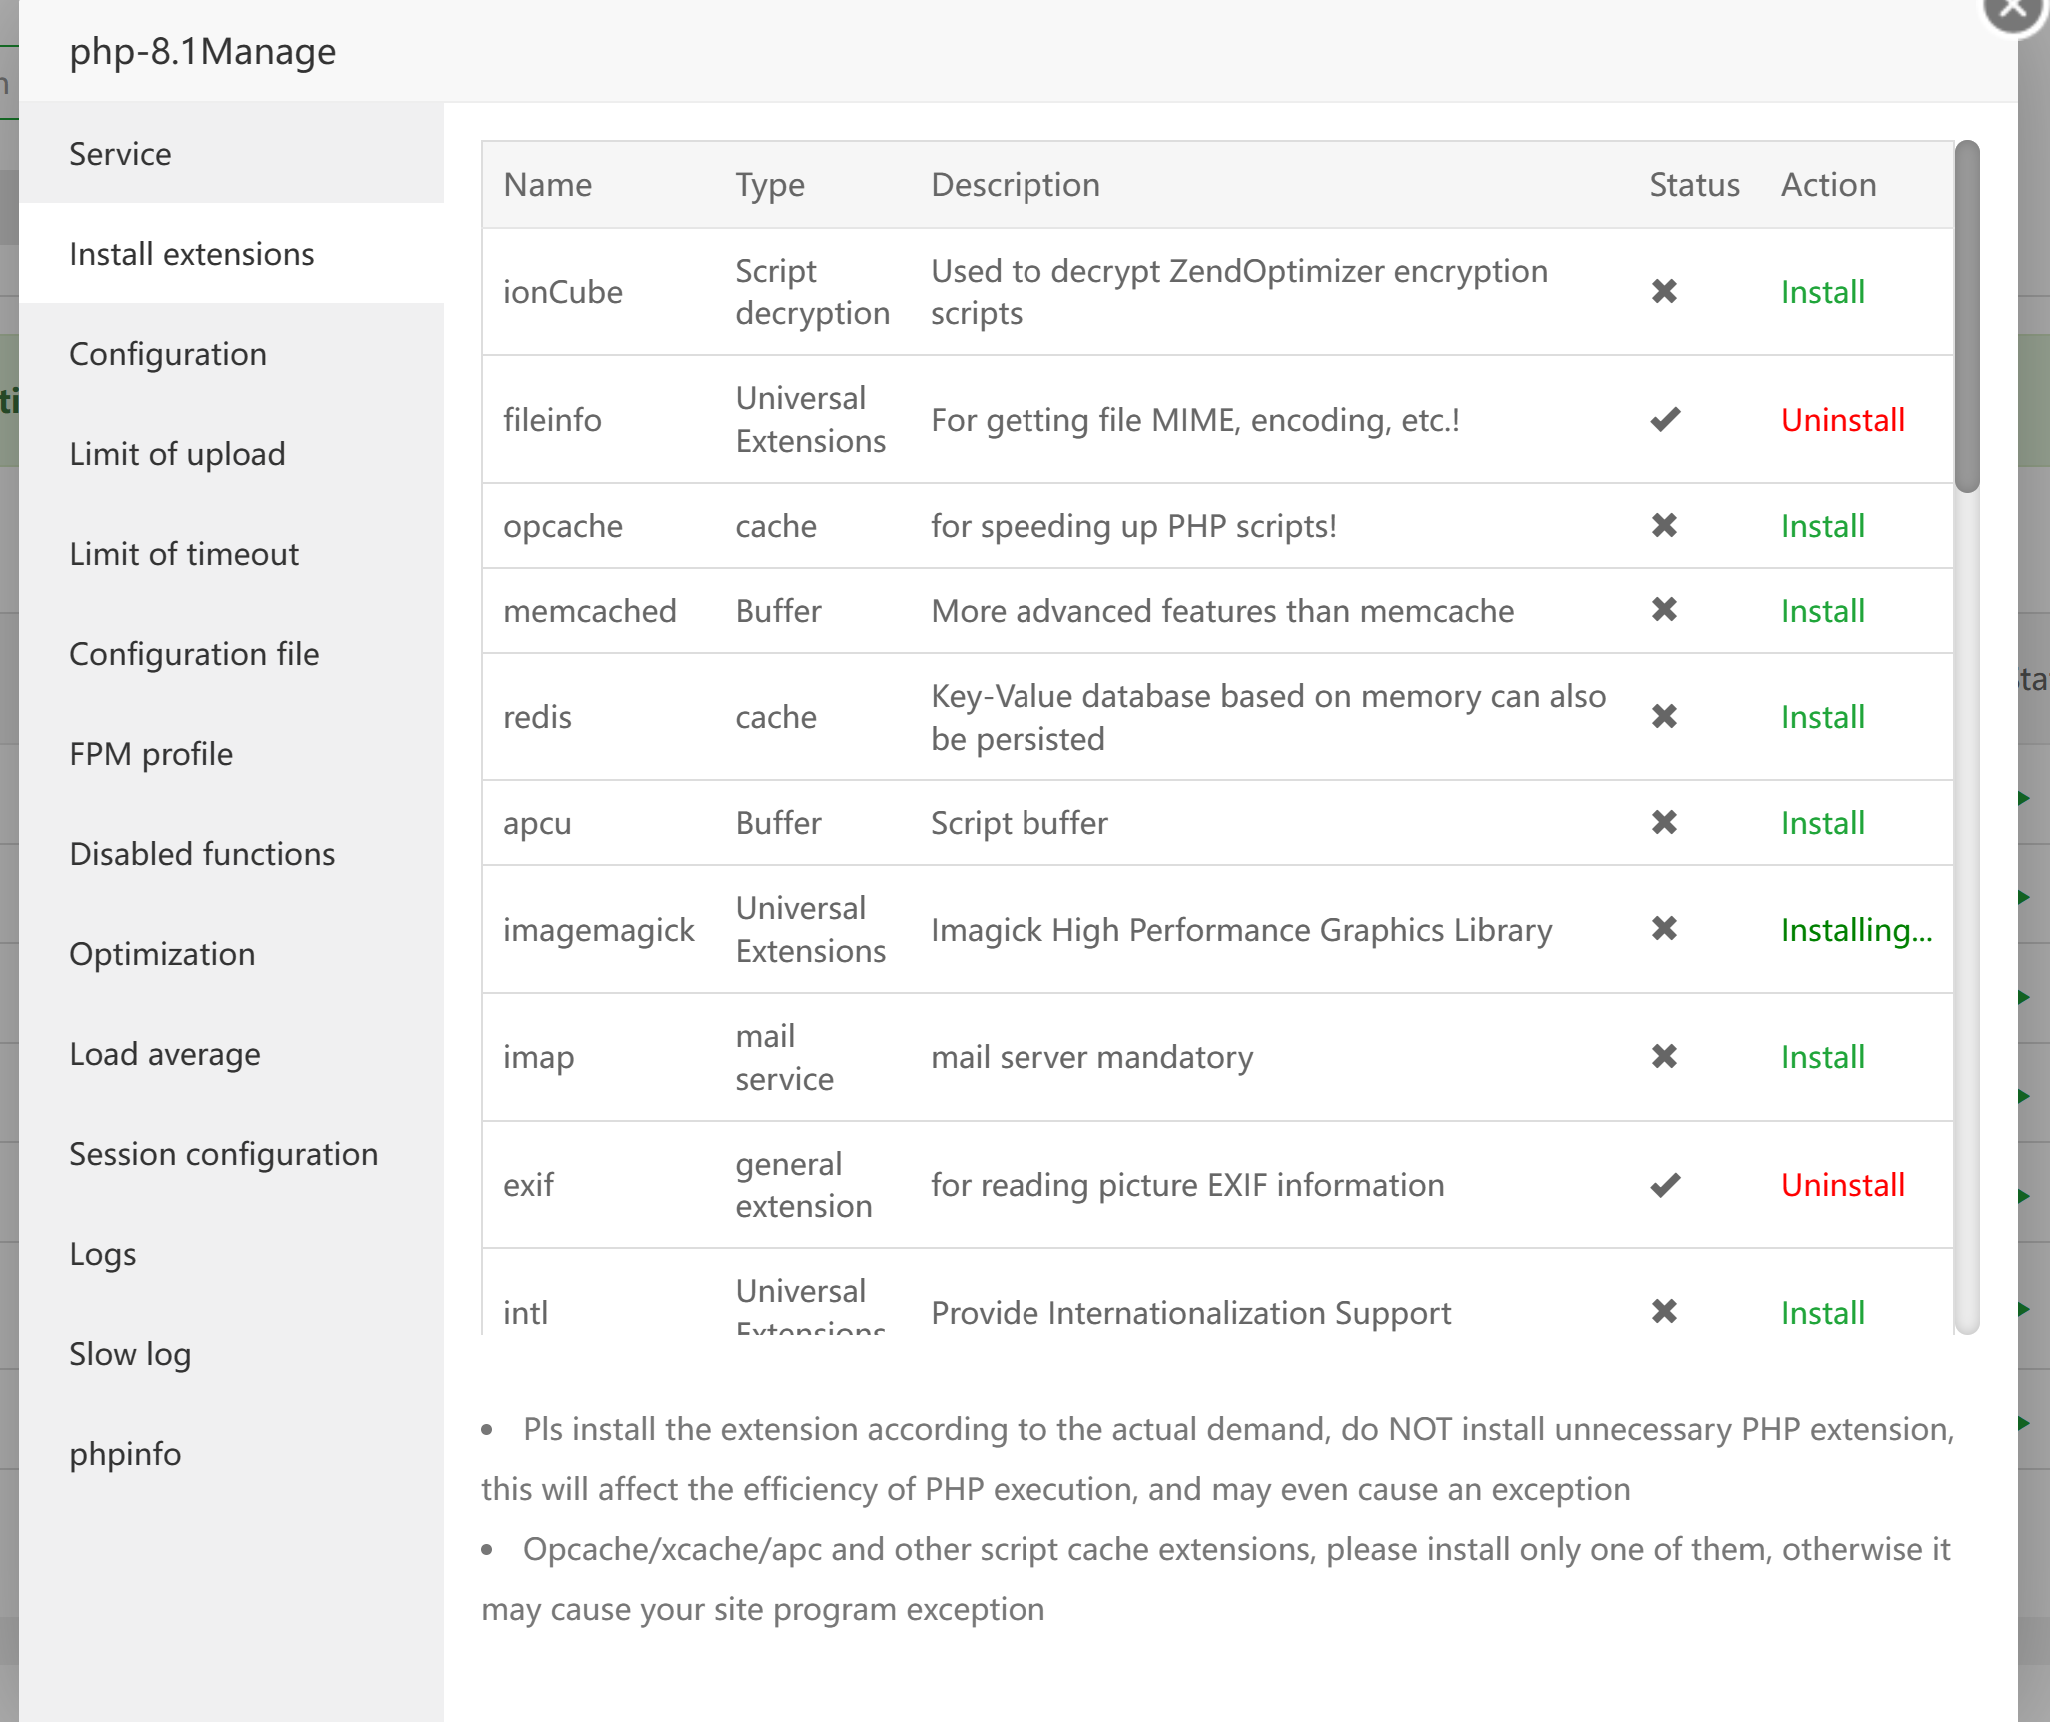Uninstall the exif extension
Viewport: 2050px width, 1722px height.
[1842, 1185]
